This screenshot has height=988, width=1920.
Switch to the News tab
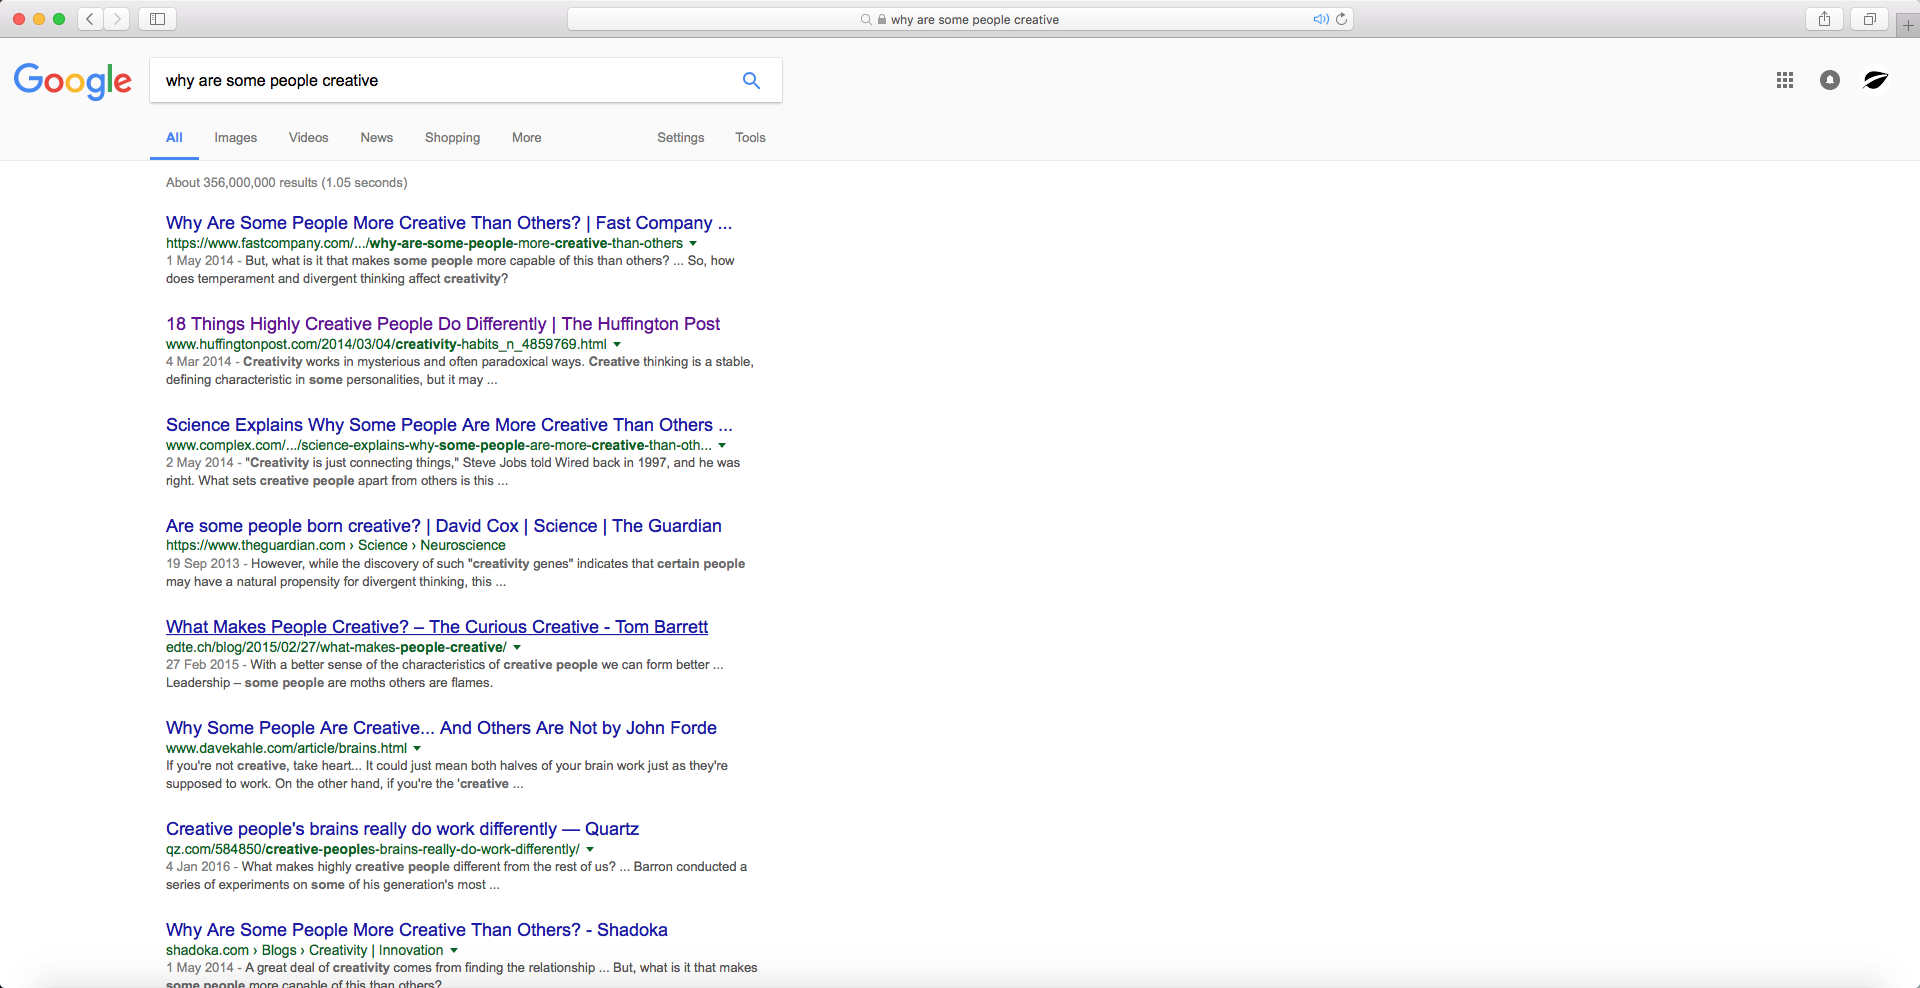(x=376, y=138)
